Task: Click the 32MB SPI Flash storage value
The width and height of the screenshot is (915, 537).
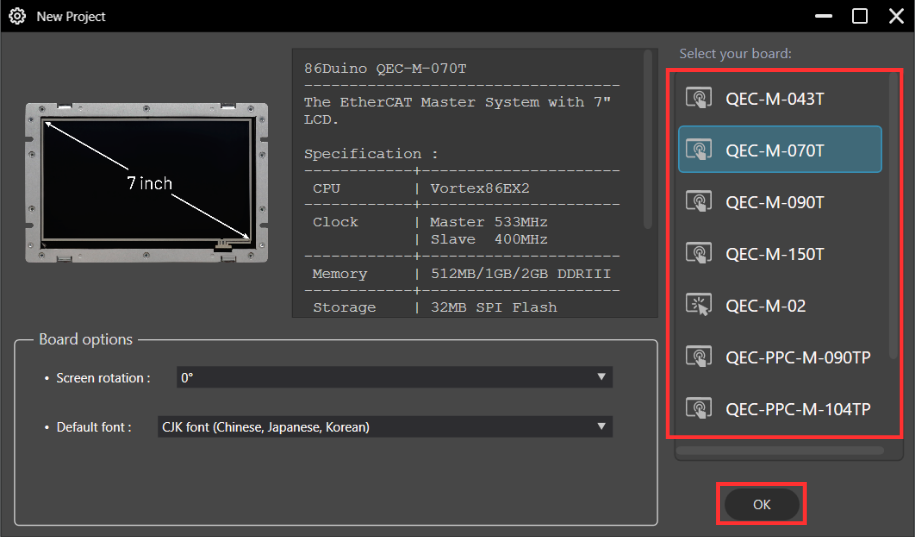Action: point(494,308)
